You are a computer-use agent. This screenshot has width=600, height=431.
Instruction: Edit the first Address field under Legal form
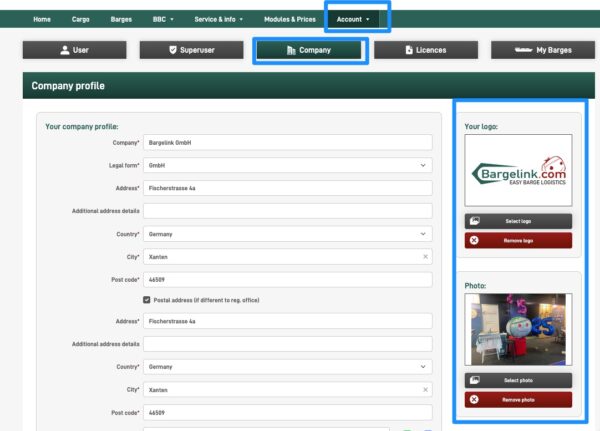click(288, 188)
